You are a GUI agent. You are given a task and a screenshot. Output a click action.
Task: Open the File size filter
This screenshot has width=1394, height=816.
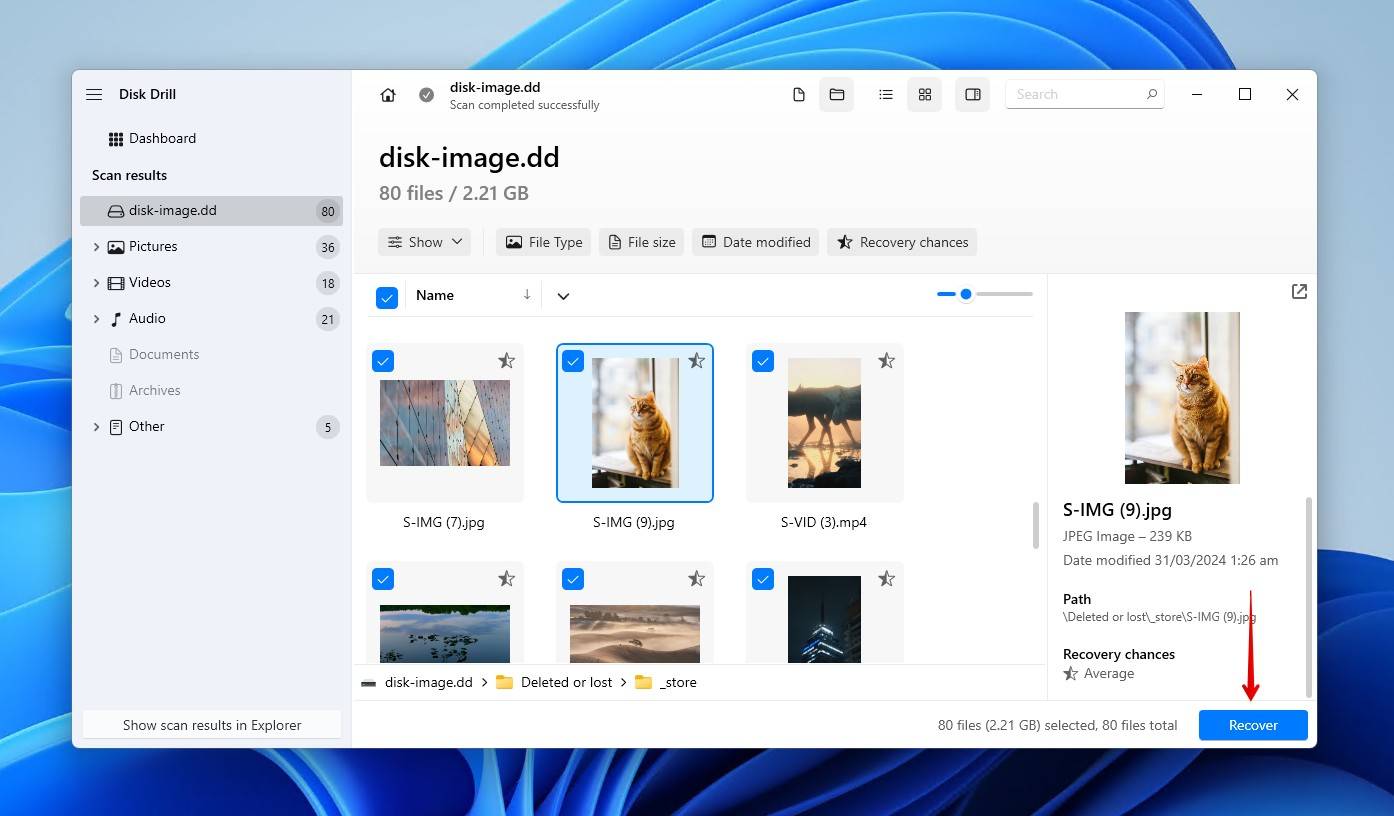641,242
